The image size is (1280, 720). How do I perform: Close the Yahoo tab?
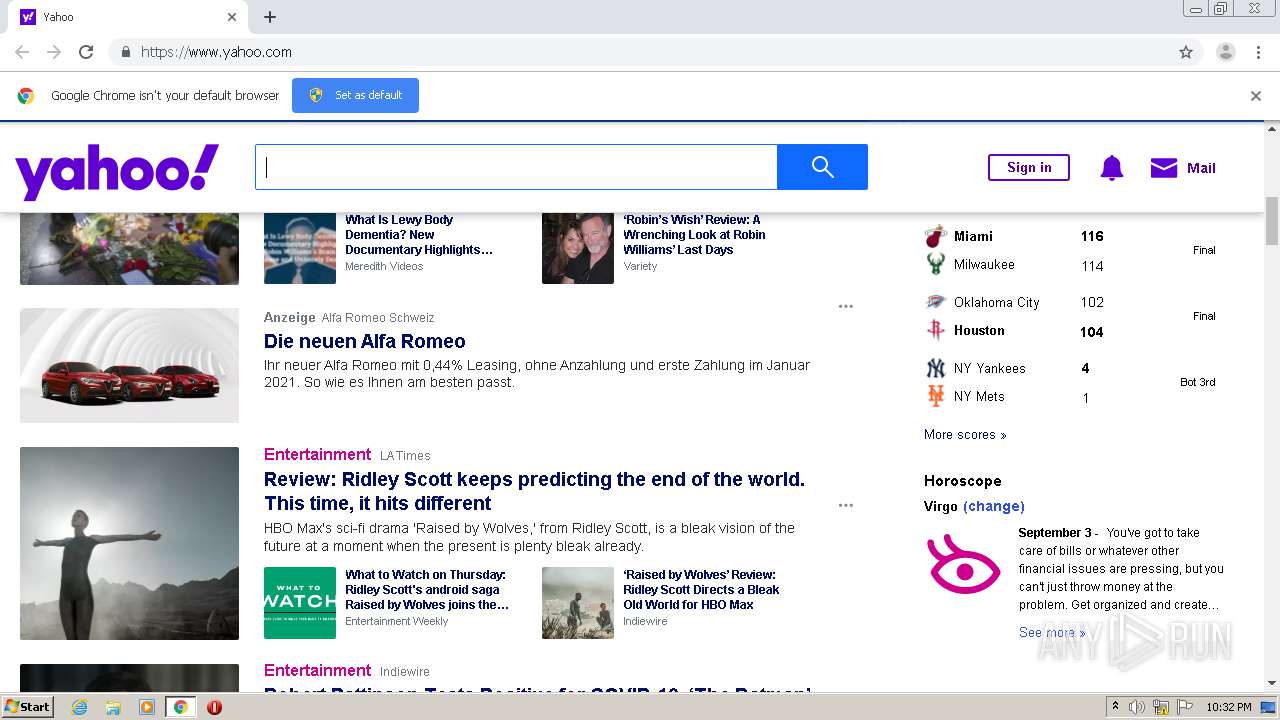232,17
